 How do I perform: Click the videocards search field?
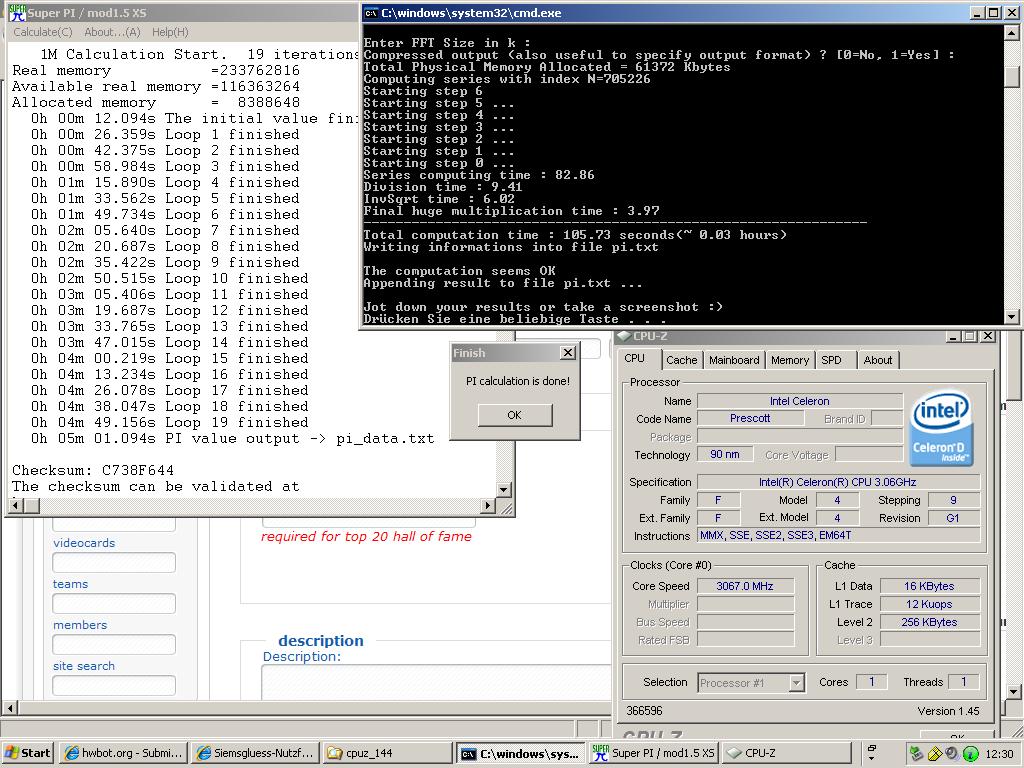114,562
